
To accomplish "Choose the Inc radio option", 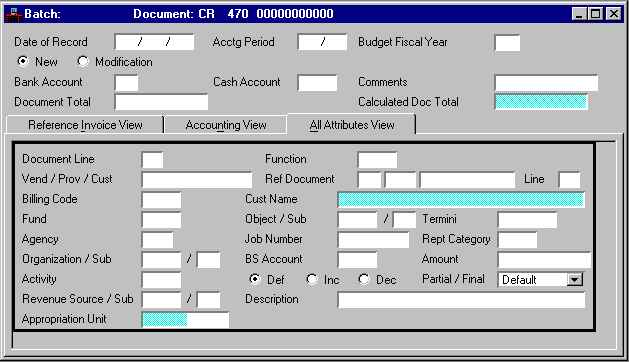I will point(312,279).
